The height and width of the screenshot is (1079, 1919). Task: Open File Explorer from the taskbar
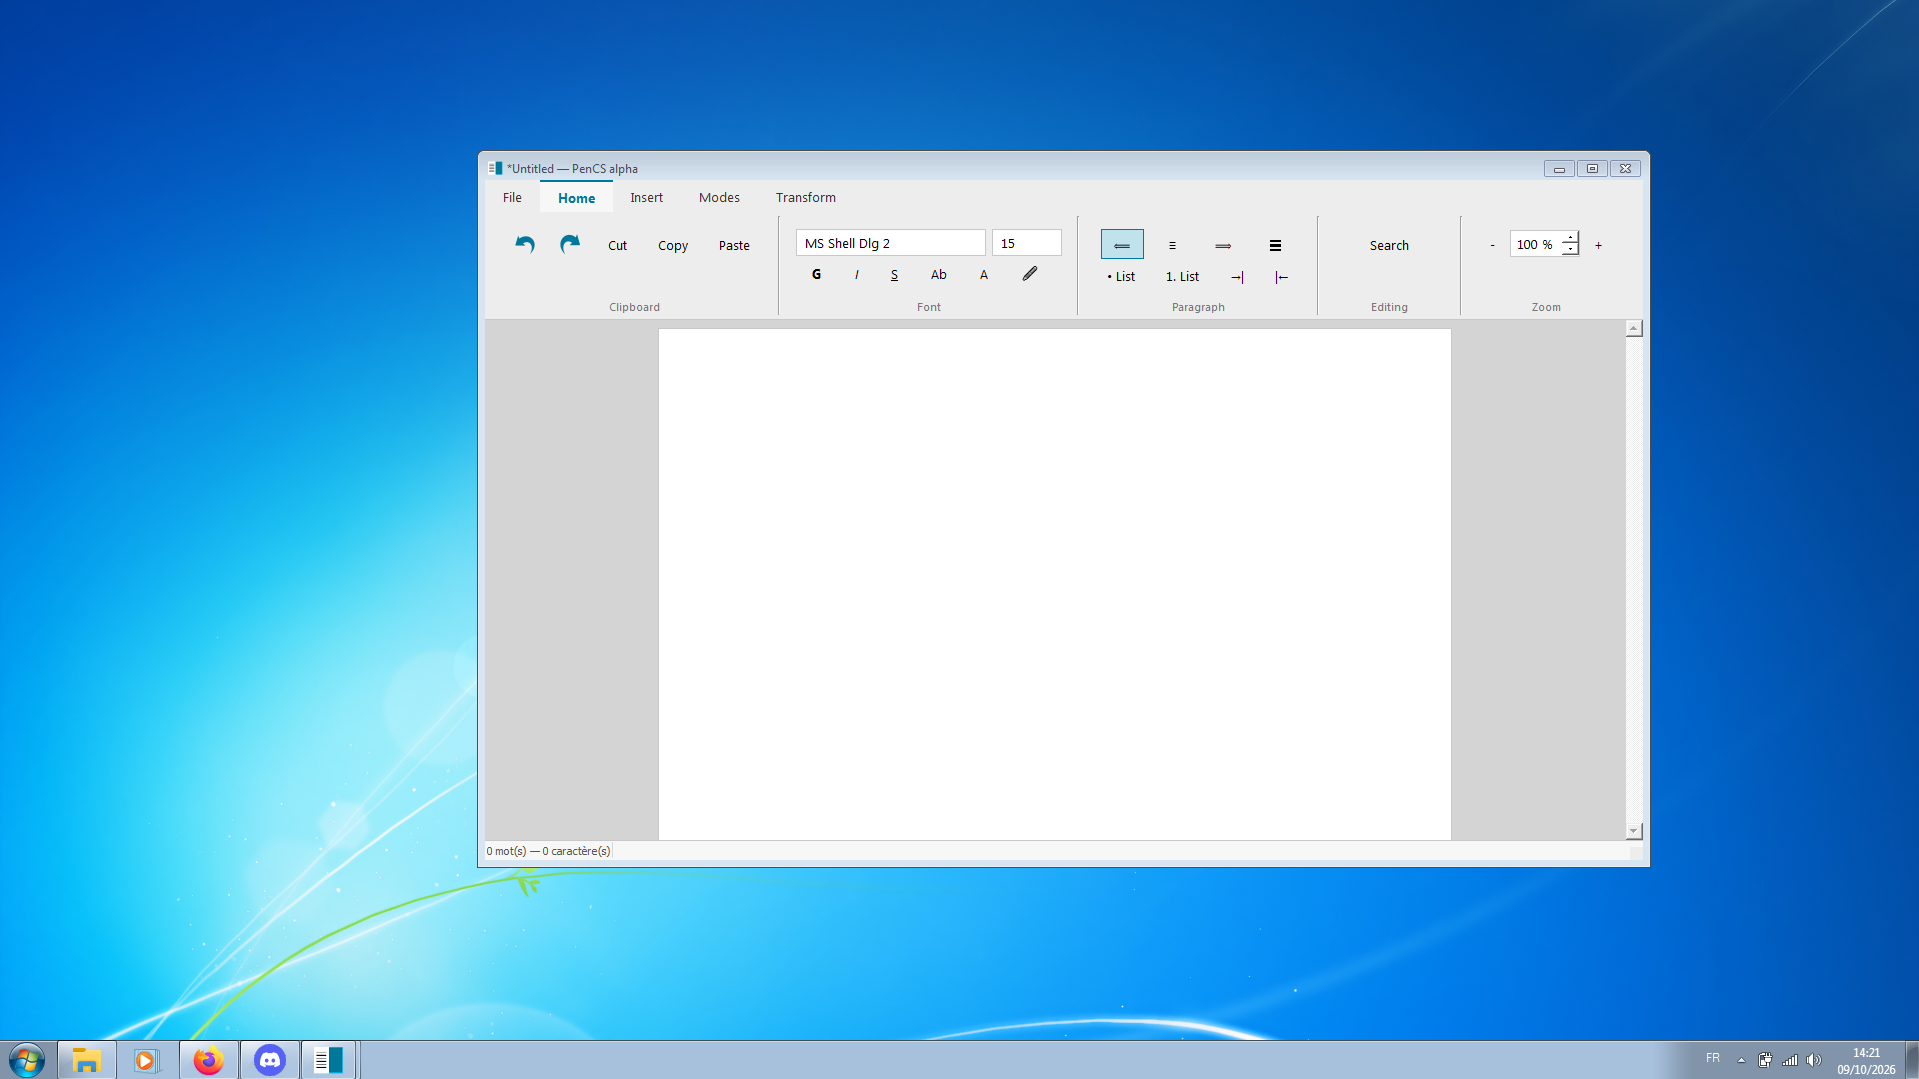(87, 1060)
